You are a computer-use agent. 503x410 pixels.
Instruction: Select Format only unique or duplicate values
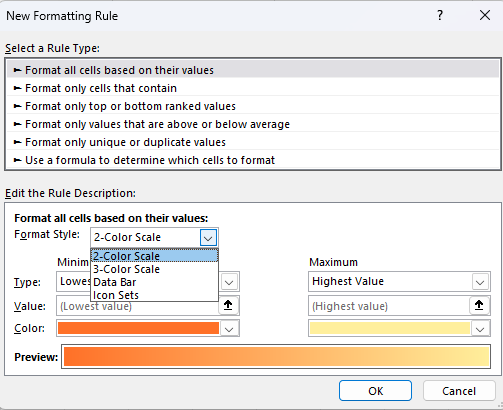[x=253, y=142]
